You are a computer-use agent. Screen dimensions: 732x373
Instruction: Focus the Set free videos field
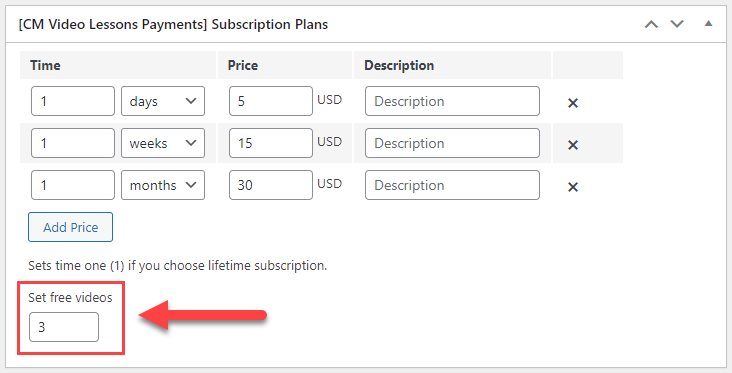[64, 327]
